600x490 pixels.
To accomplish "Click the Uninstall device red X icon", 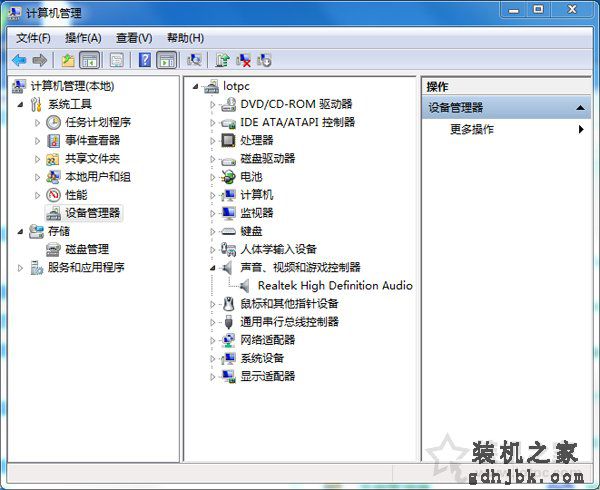I will [x=243, y=60].
